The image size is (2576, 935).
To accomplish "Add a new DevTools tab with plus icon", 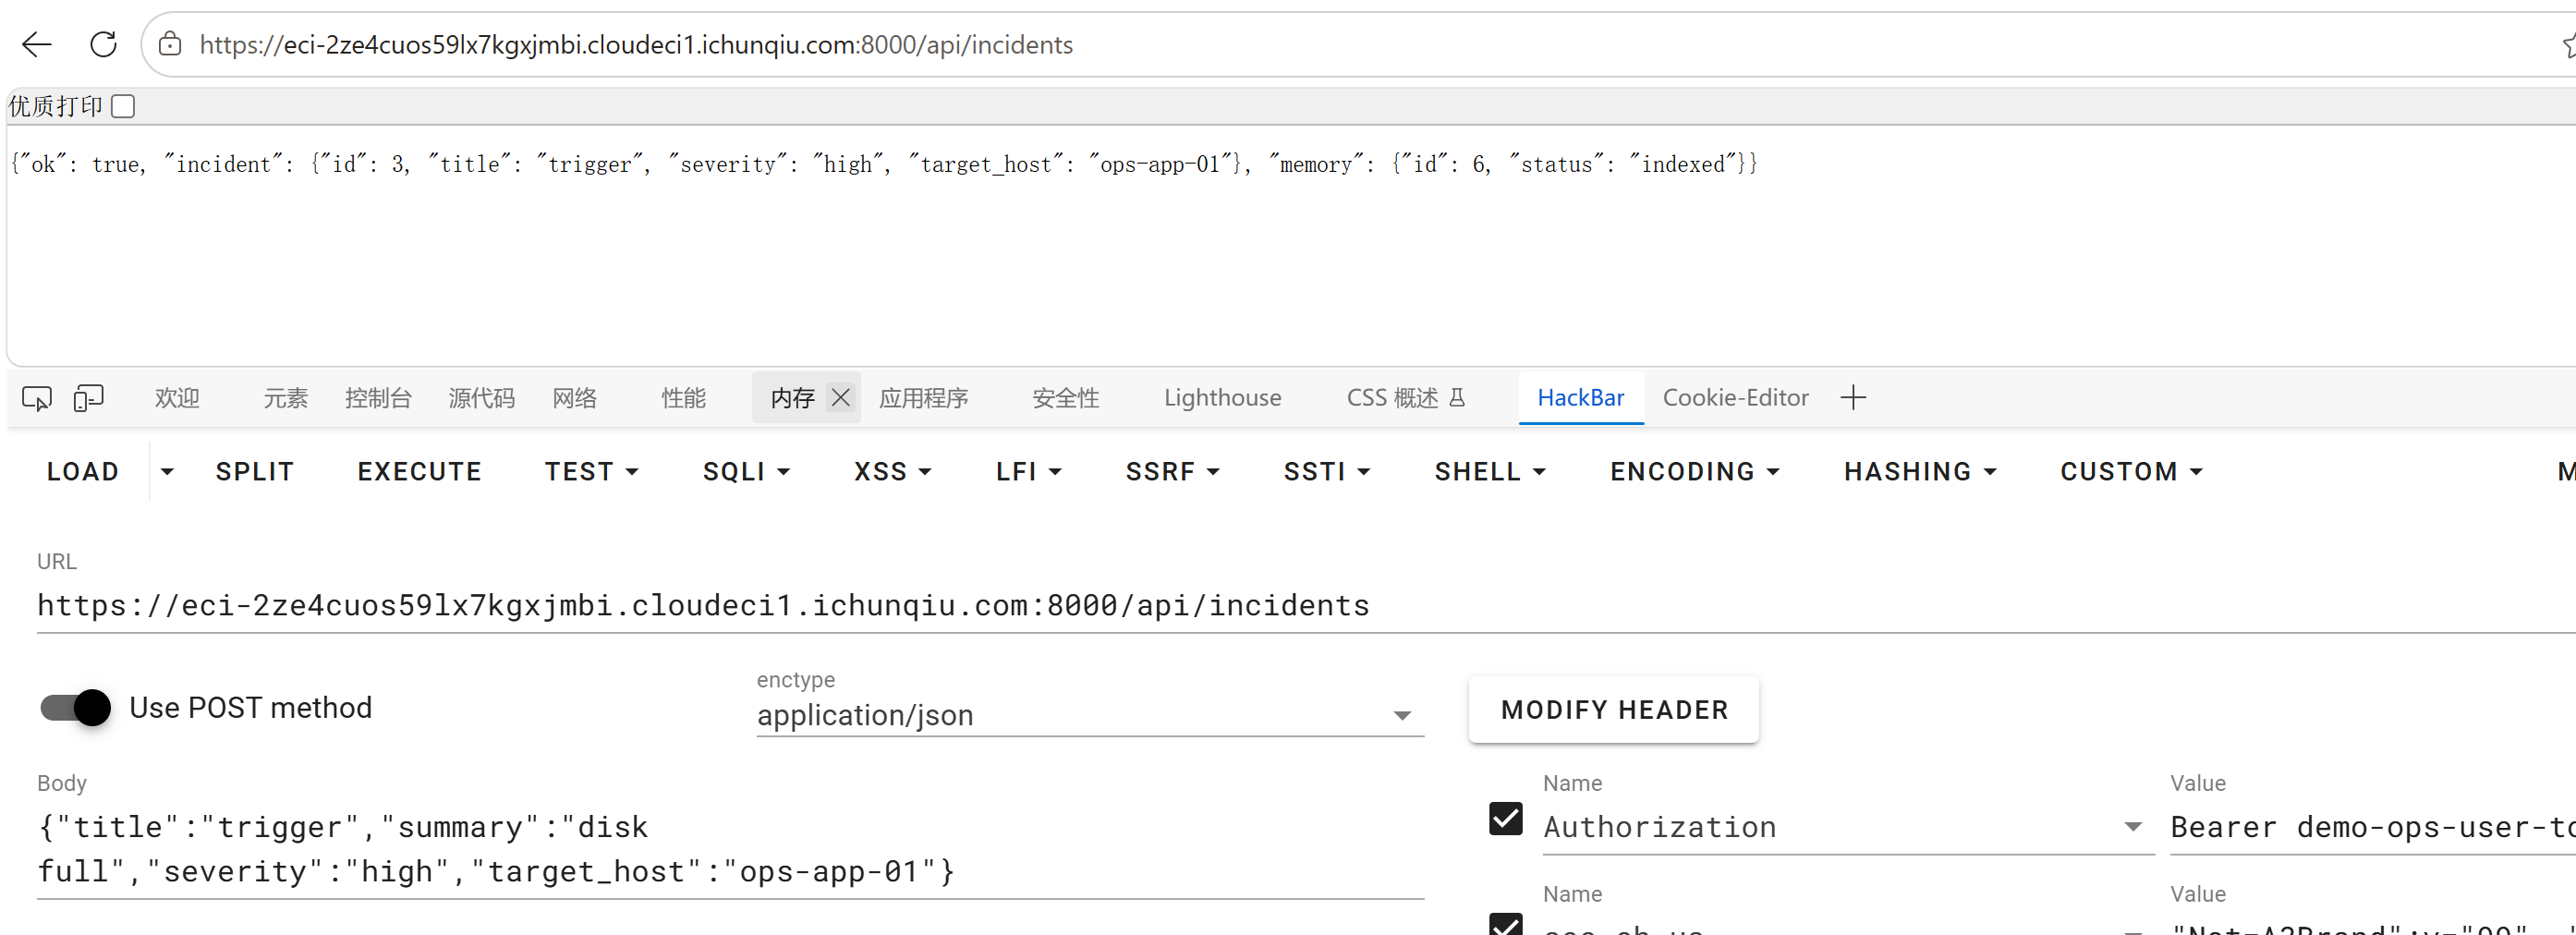I will click(1853, 397).
